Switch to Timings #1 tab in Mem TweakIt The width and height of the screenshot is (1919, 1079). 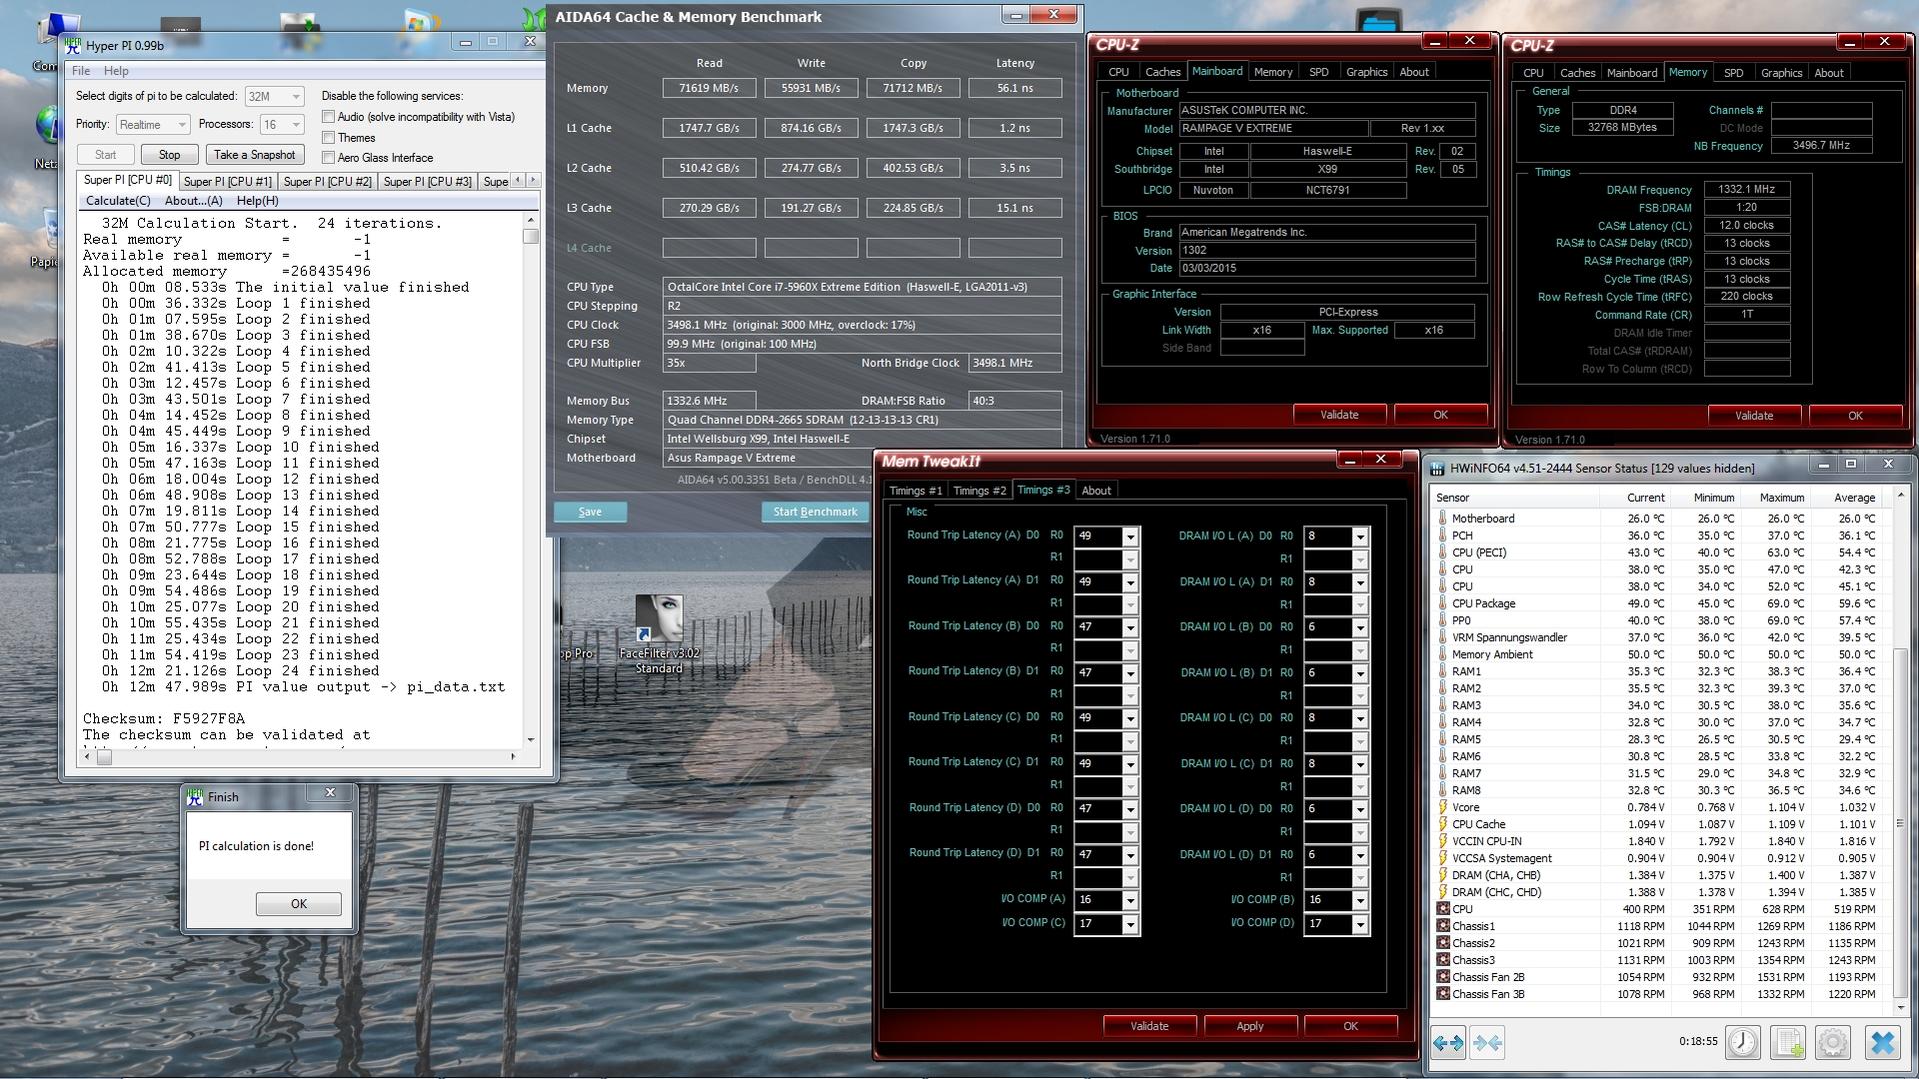click(x=915, y=490)
